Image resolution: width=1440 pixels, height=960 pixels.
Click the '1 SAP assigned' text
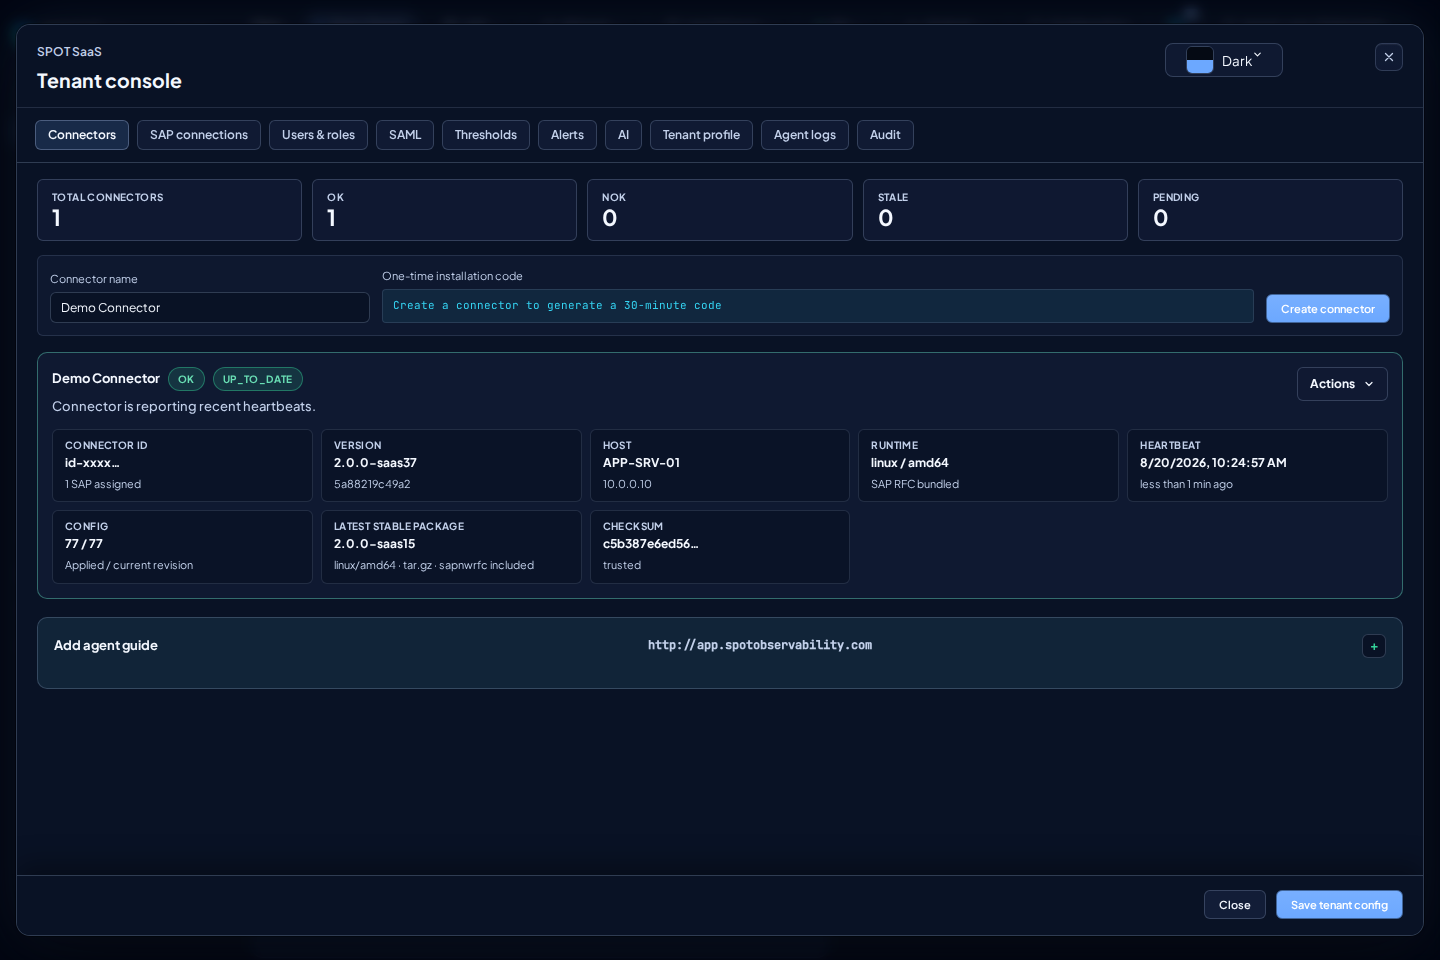103,484
